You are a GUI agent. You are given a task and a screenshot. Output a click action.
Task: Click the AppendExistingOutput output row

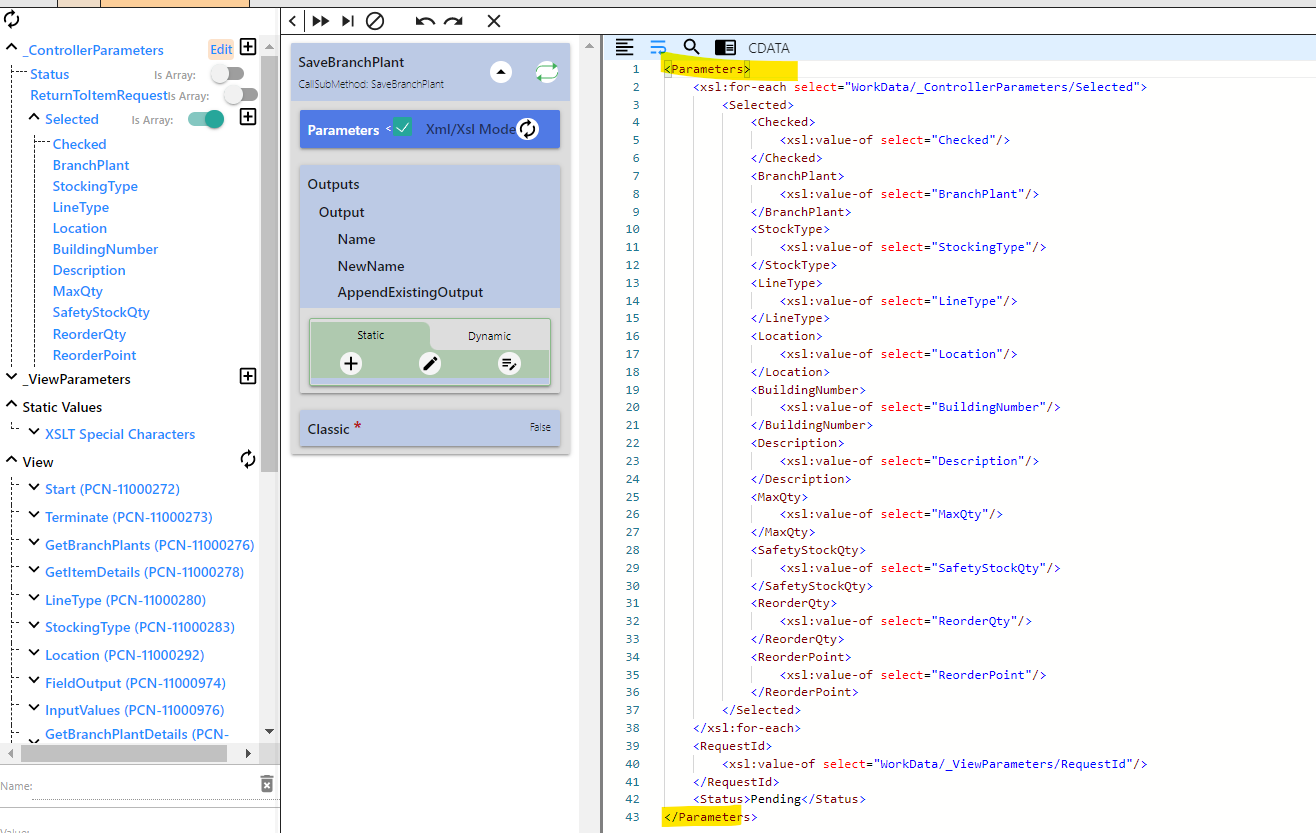click(x=410, y=293)
